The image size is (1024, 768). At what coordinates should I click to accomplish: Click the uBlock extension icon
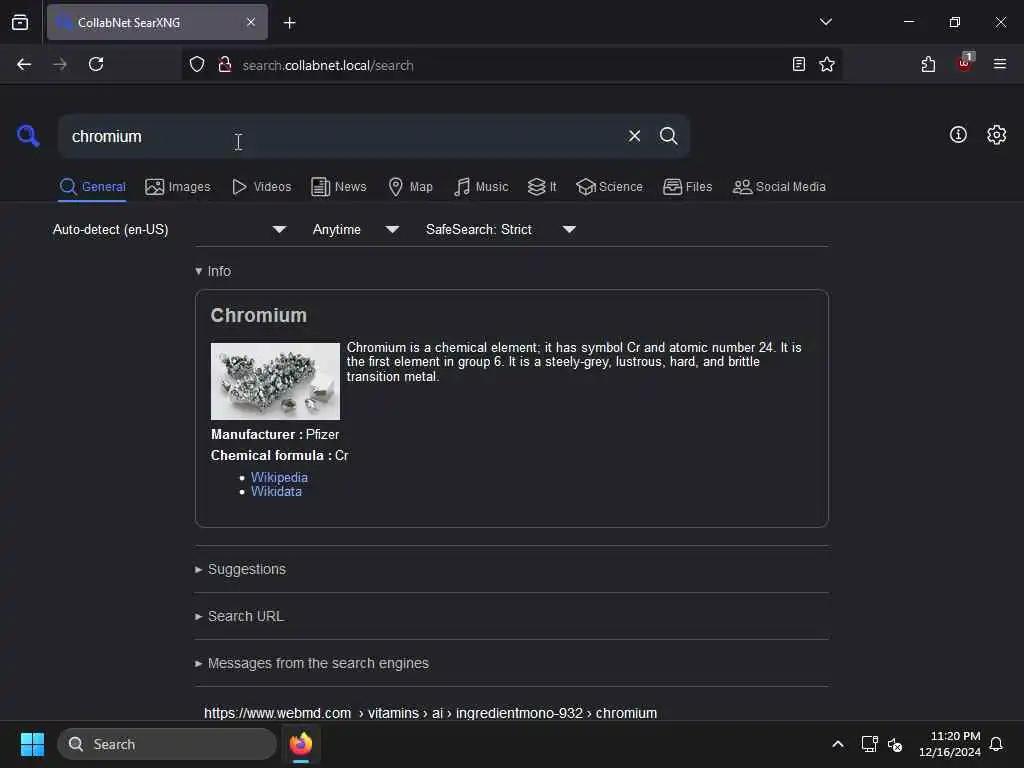pos(965,63)
